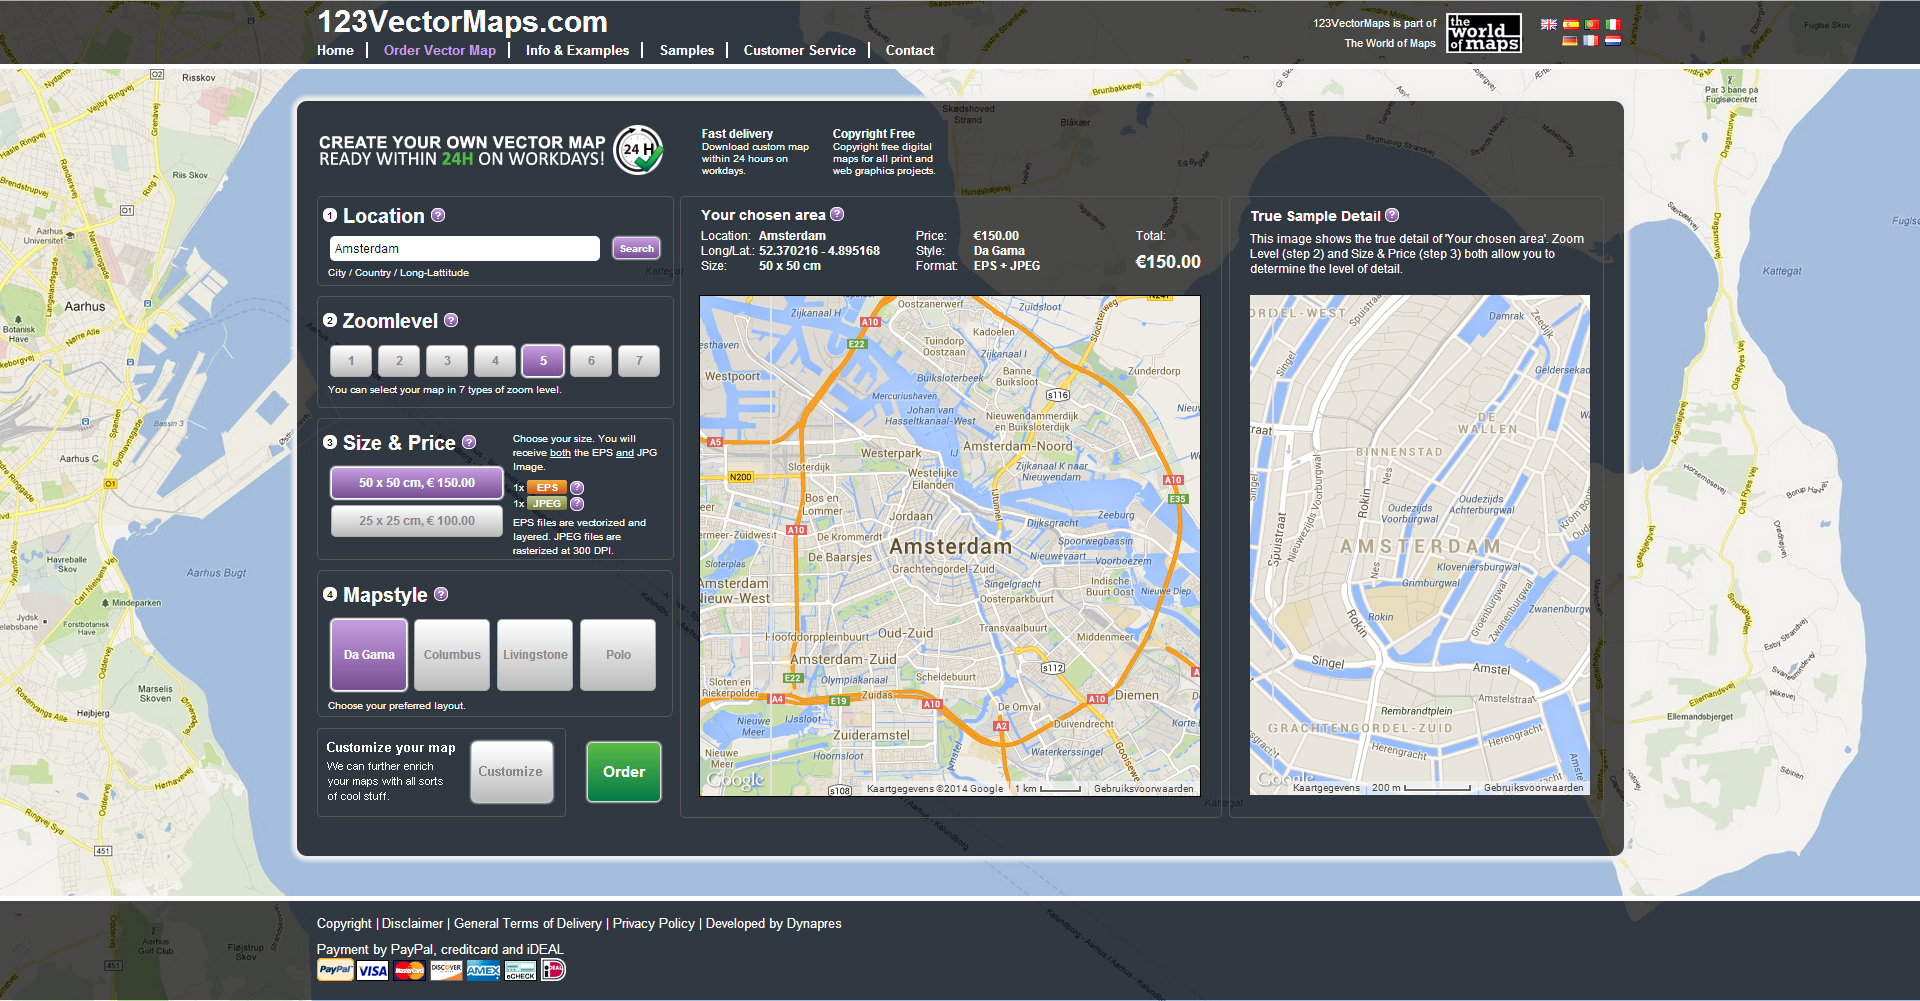Click the Amsterdam chosen area map preview
The height and width of the screenshot is (1001, 1920).
(950, 546)
